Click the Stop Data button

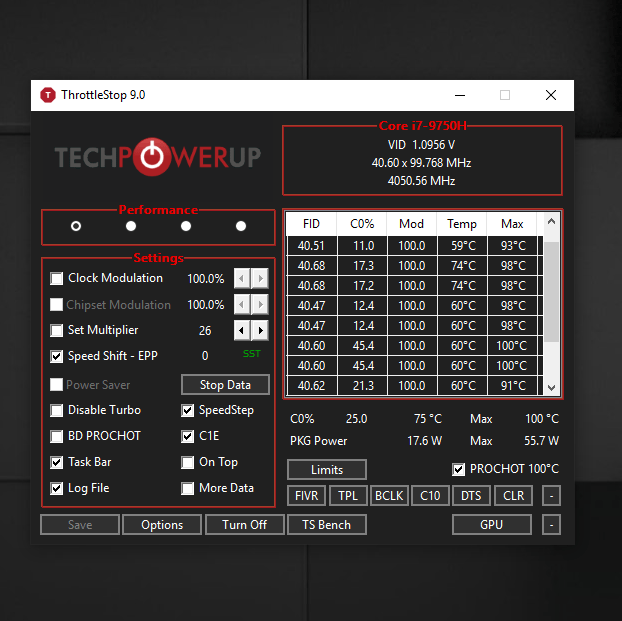coord(225,385)
